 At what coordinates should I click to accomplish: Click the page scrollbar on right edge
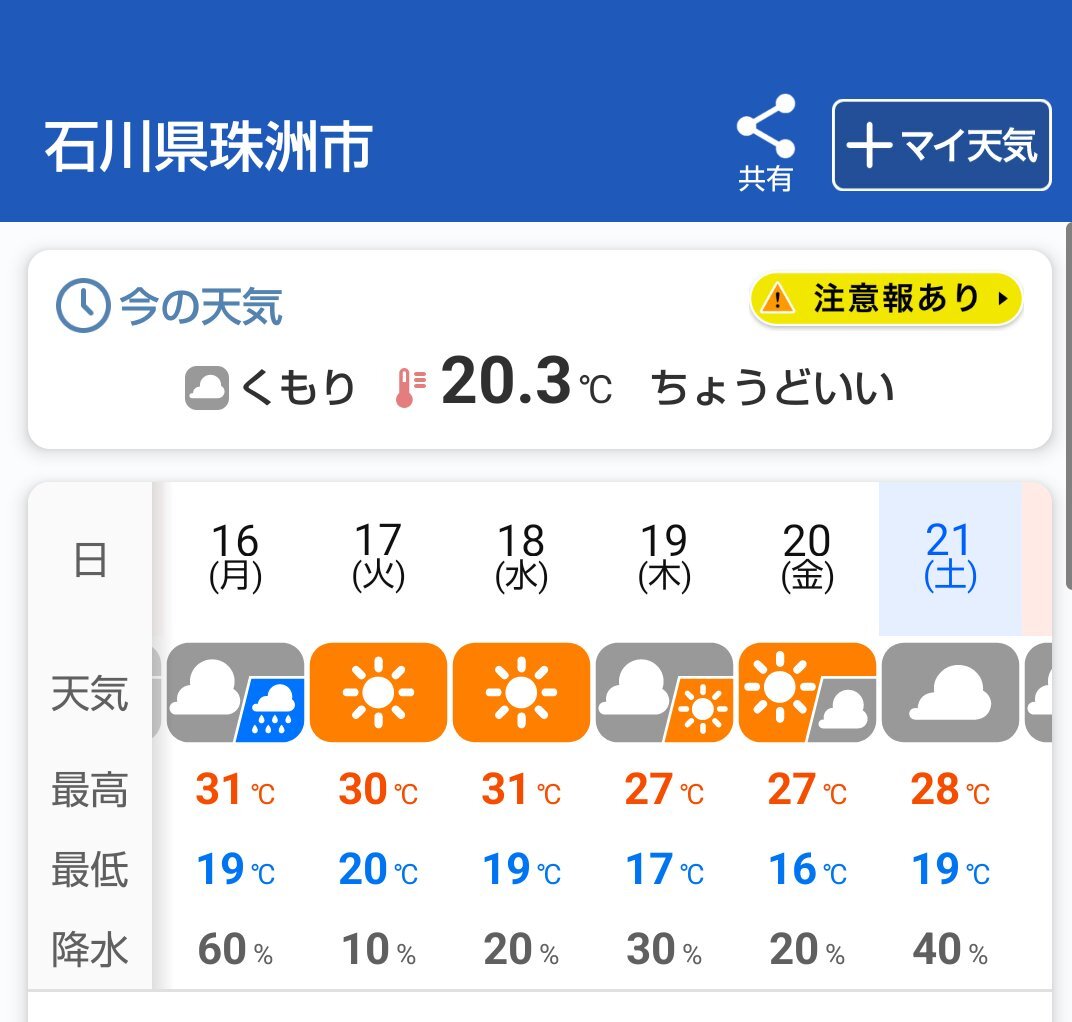(x=1069, y=405)
